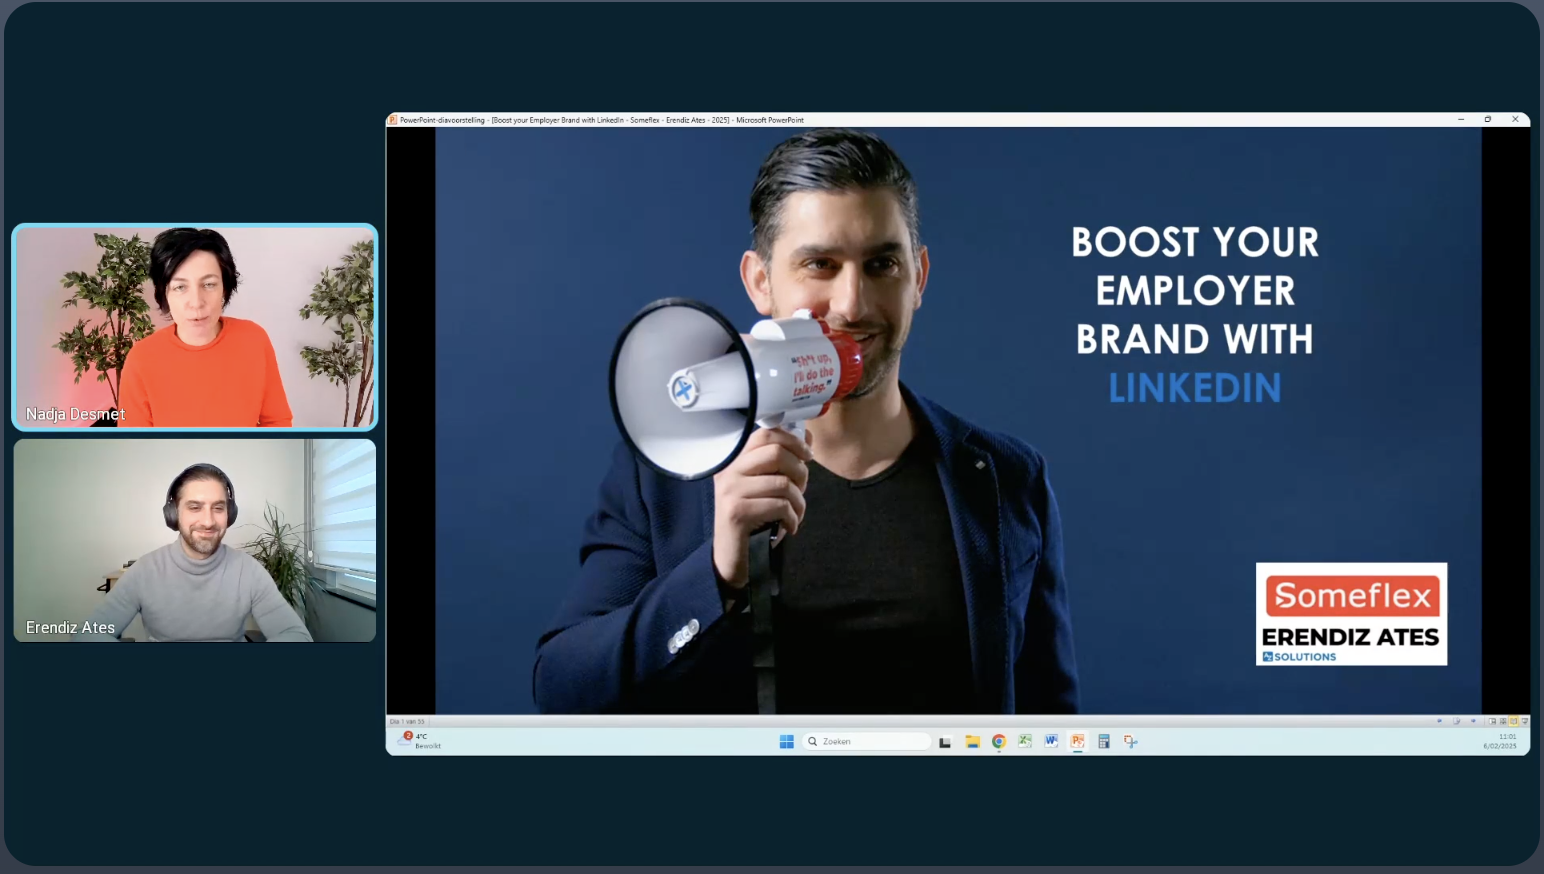Open the weather widget showing 4°C
Image resolution: width=1544 pixels, height=874 pixels.
(419, 740)
